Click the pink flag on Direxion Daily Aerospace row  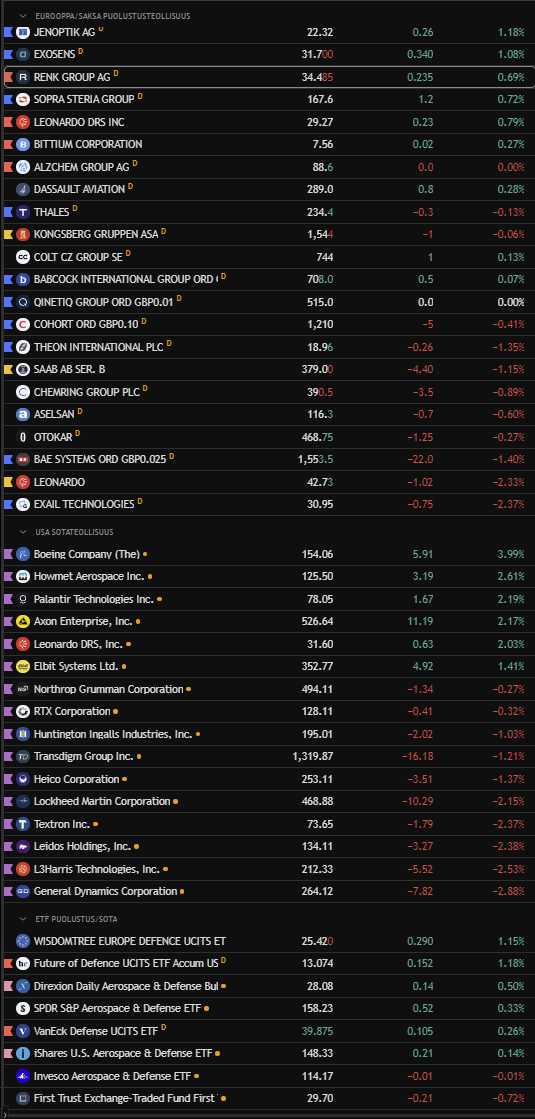point(8,986)
